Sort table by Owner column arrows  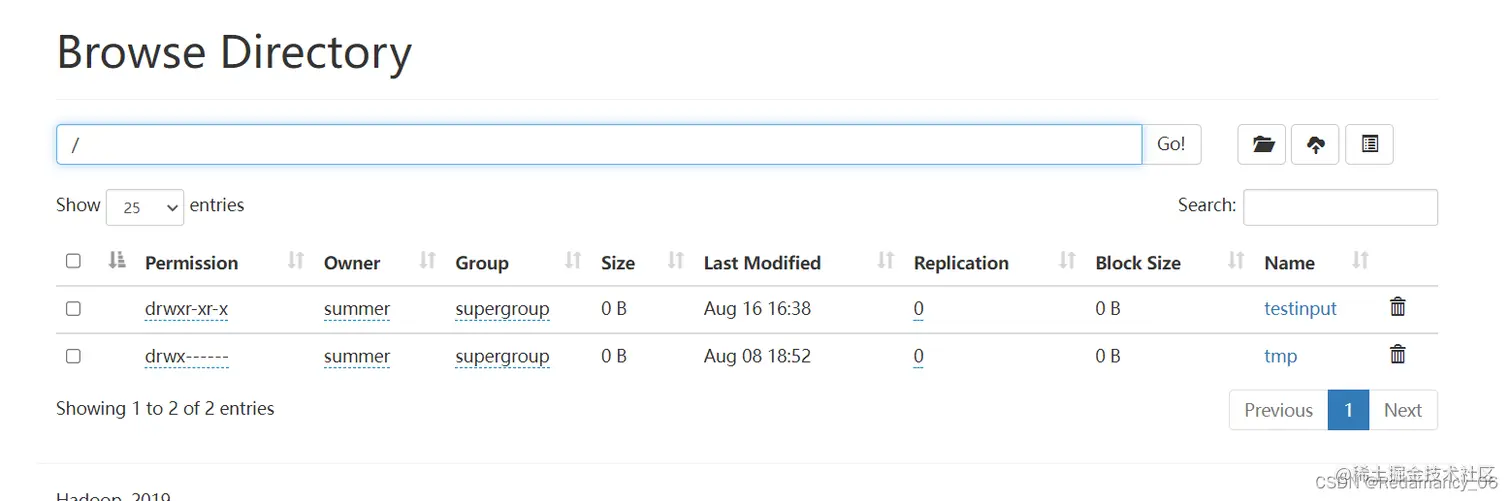point(427,261)
